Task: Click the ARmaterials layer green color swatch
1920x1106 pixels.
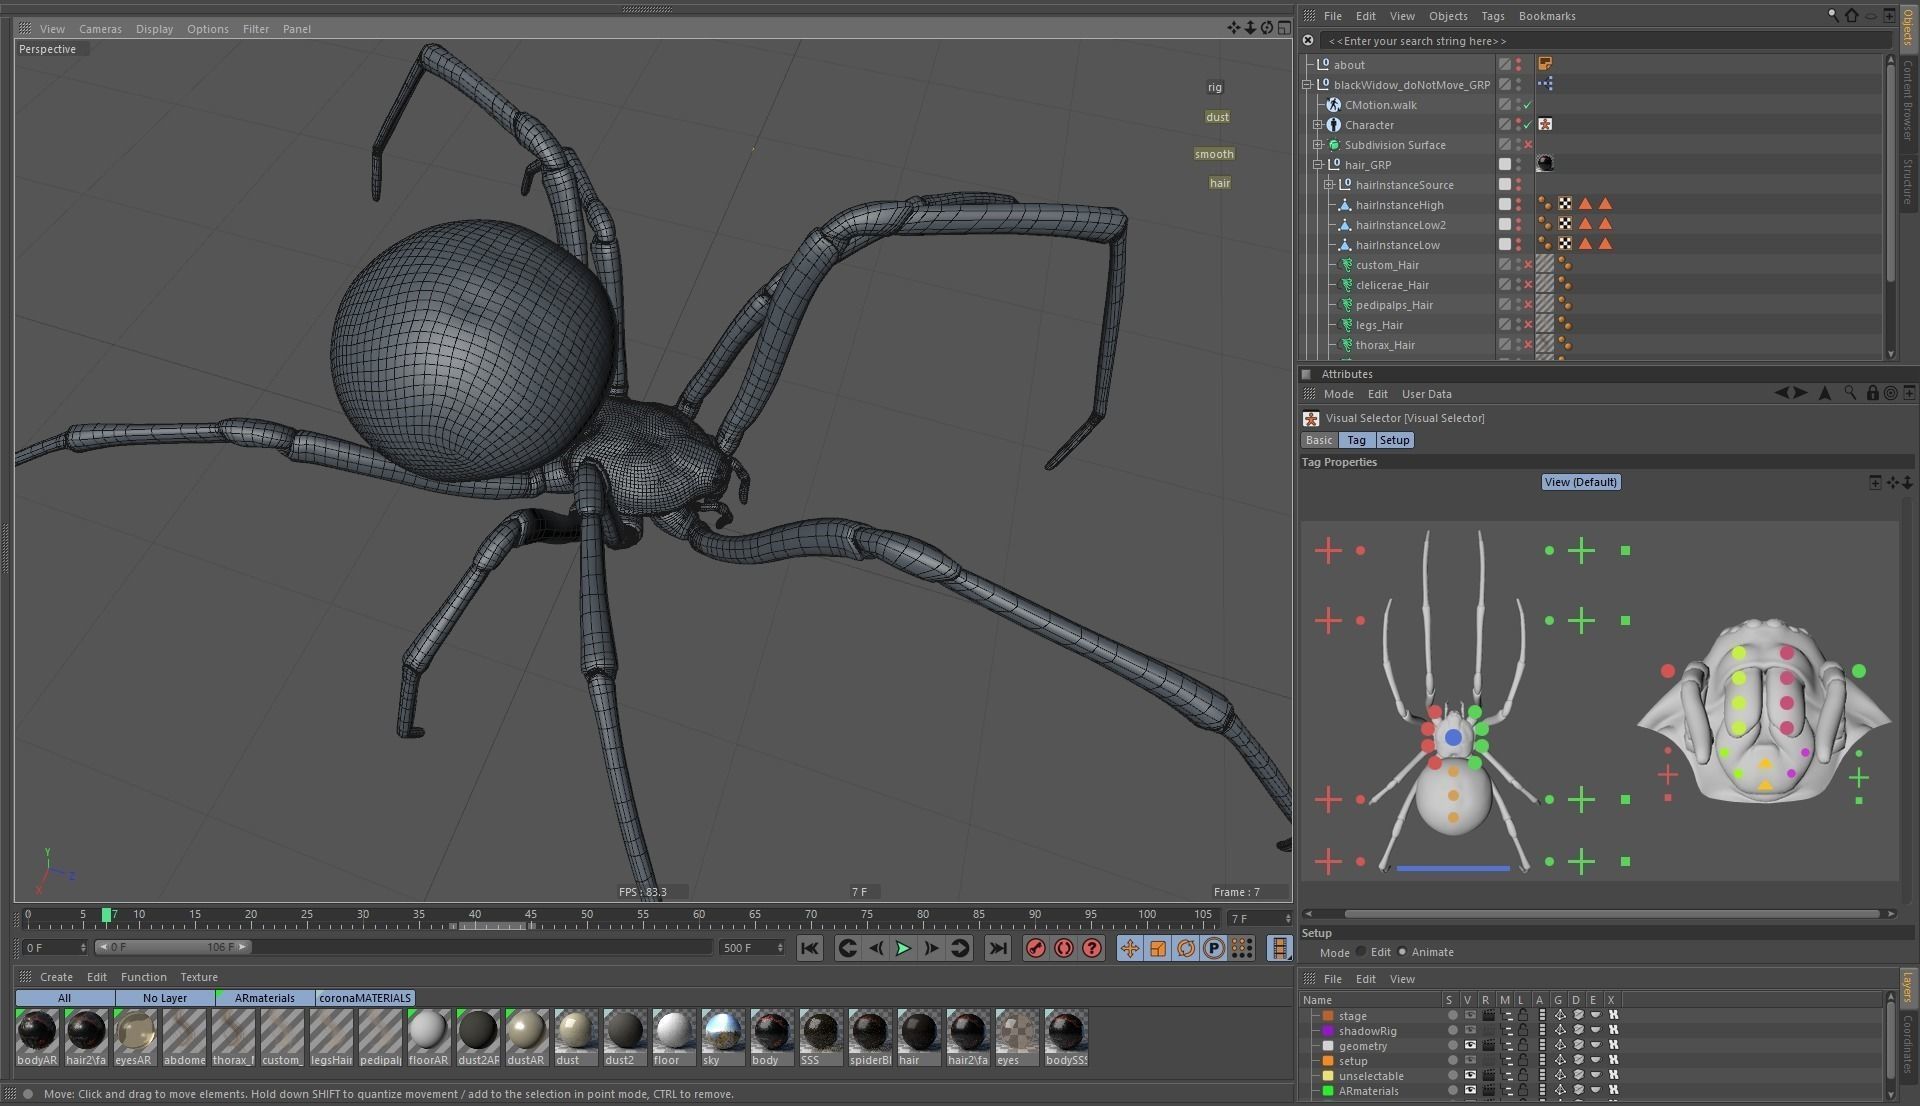Action: (1328, 1091)
